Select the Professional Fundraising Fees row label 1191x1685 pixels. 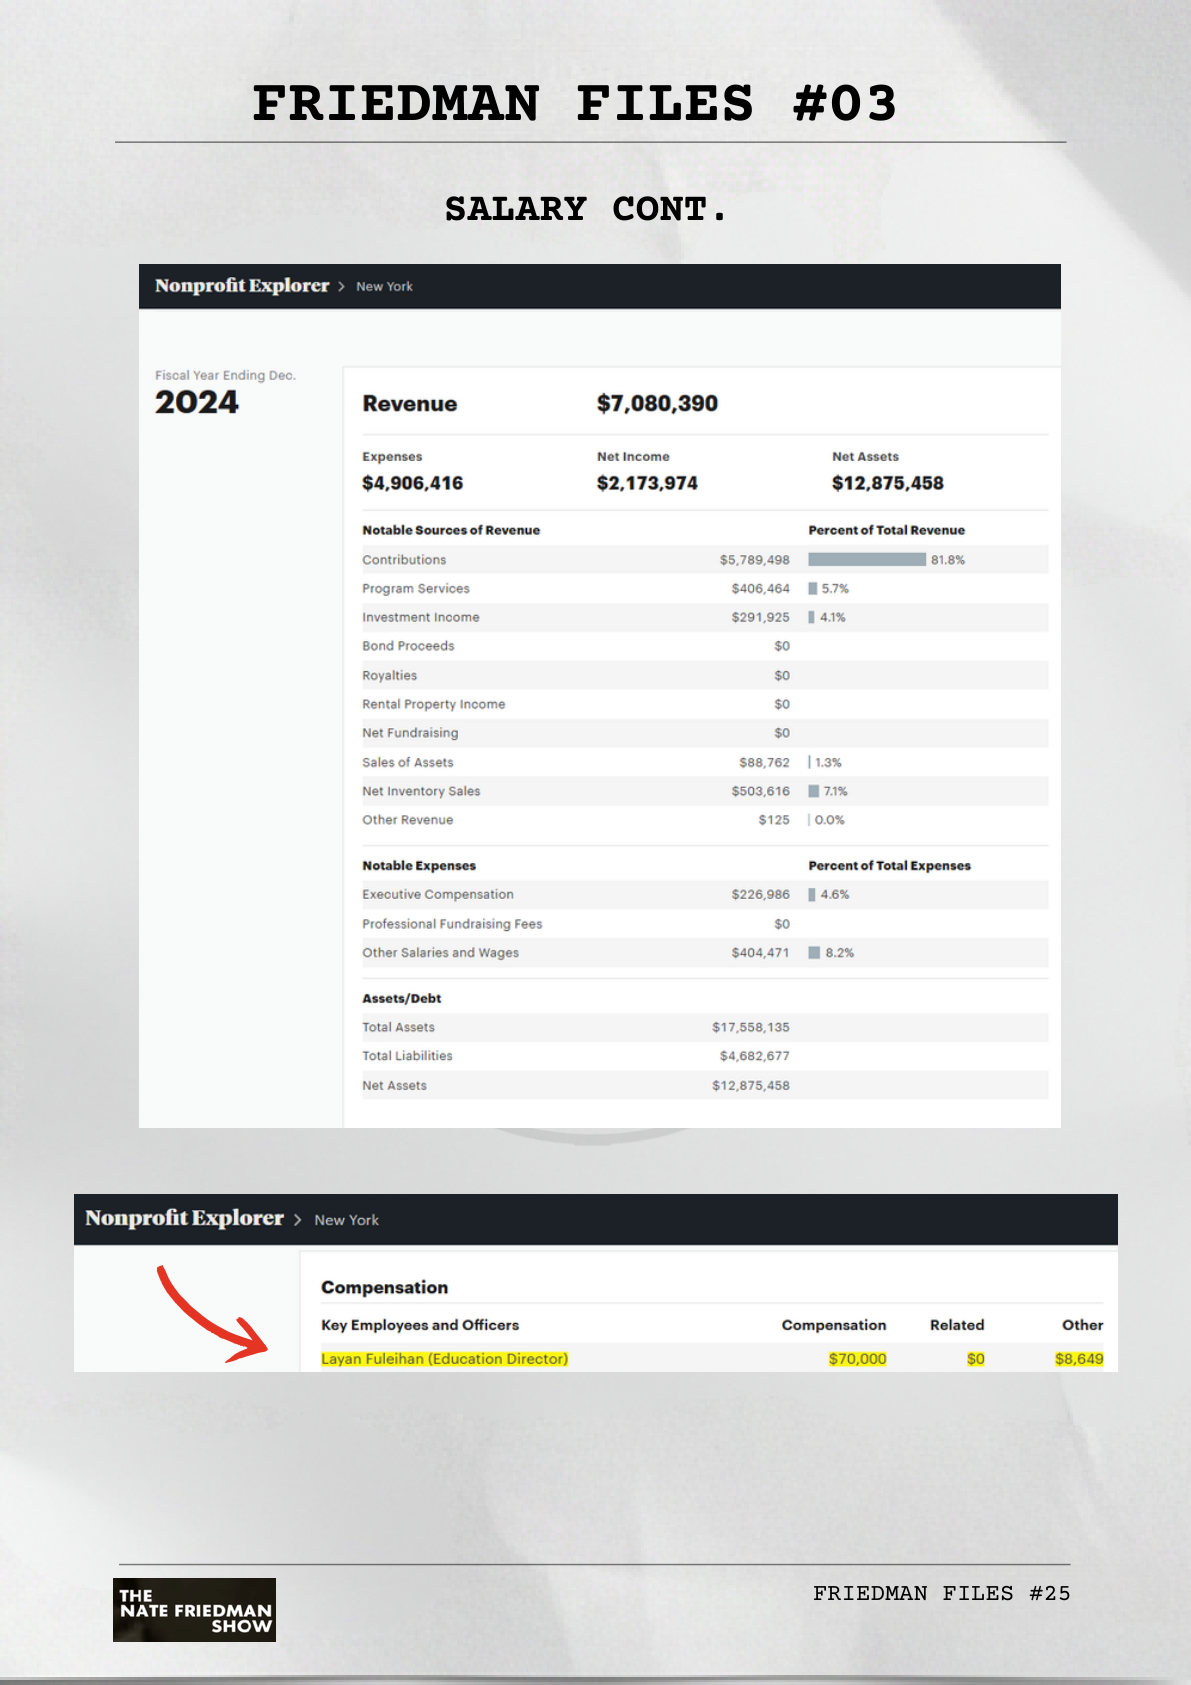[x=452, y=925]
